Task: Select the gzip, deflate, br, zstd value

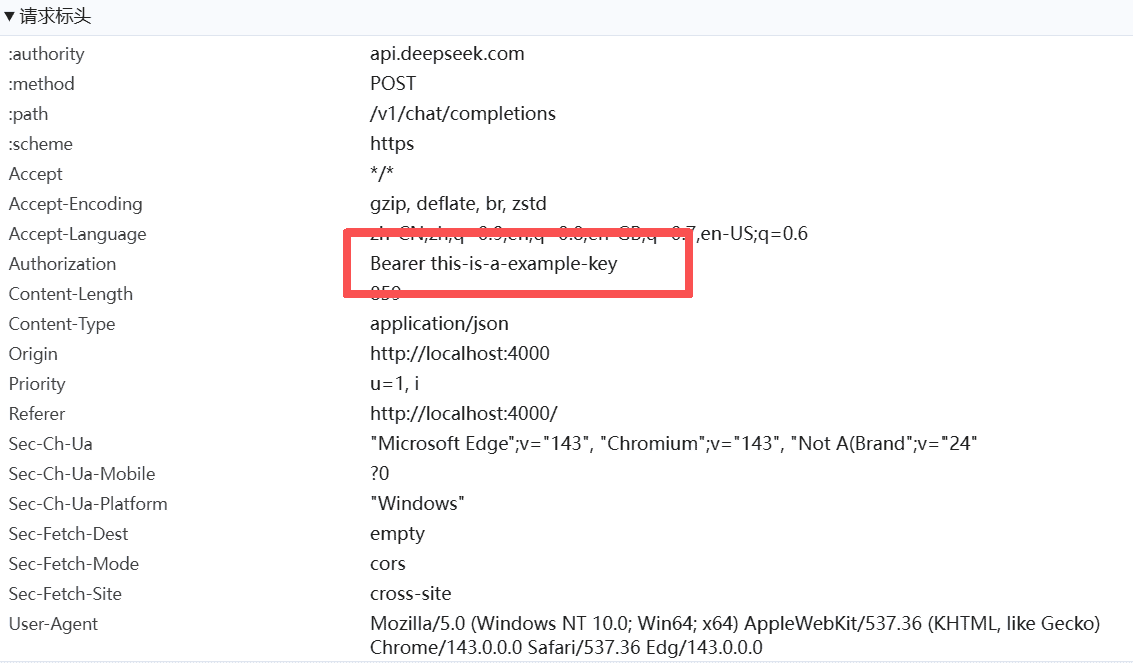Action: [x=458, y=204]
